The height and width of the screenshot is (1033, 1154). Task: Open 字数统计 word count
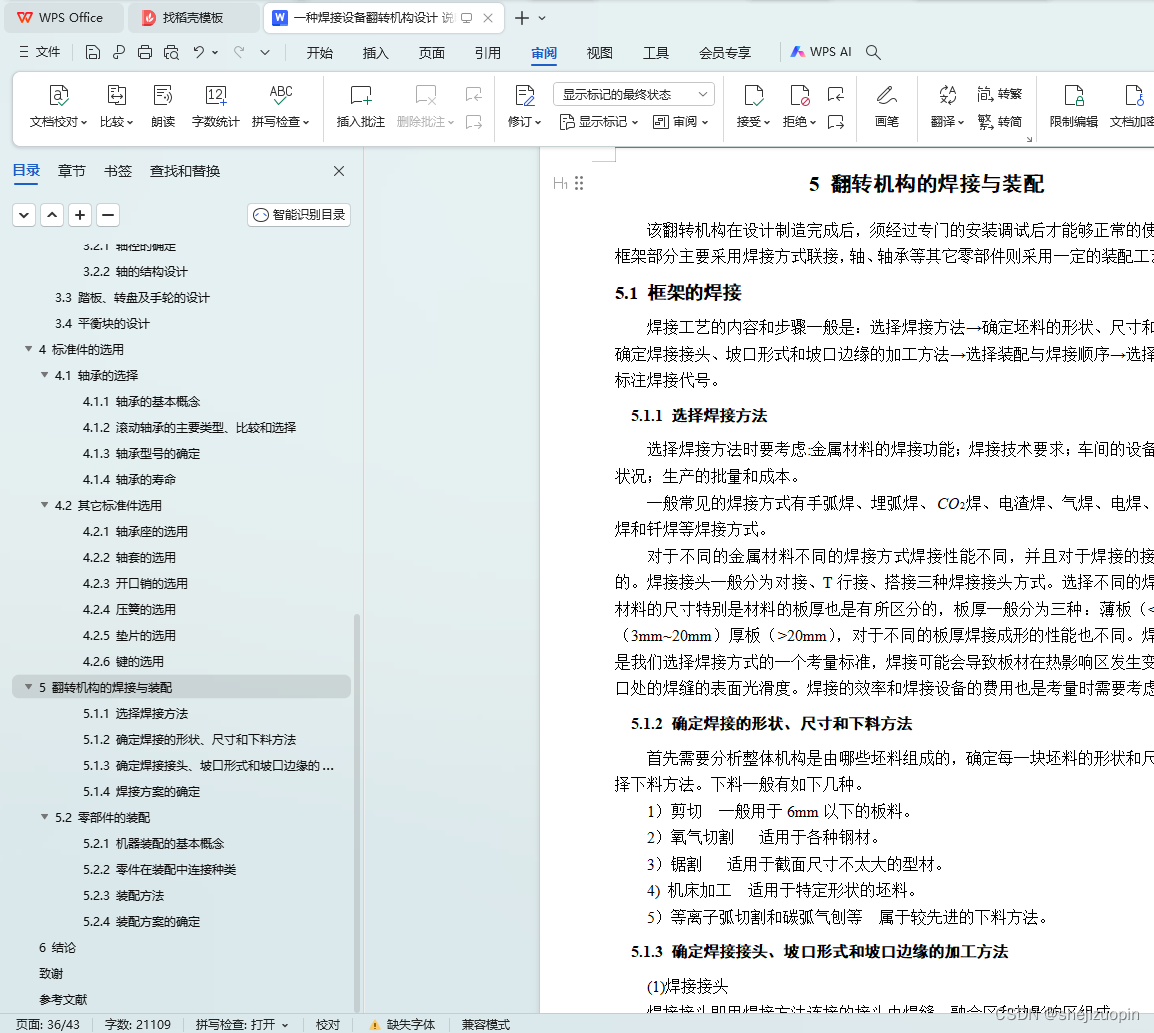[216, 106]
